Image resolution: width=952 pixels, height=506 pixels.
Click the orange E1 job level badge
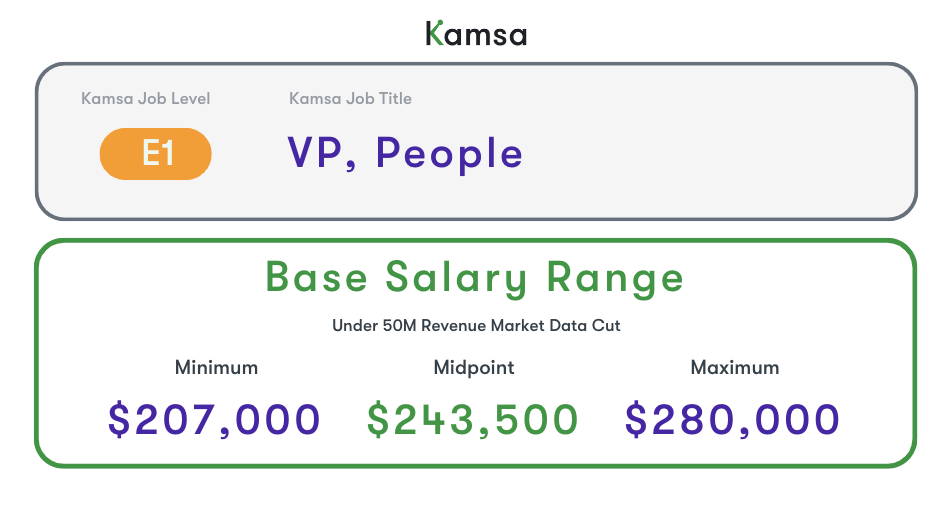156,154
